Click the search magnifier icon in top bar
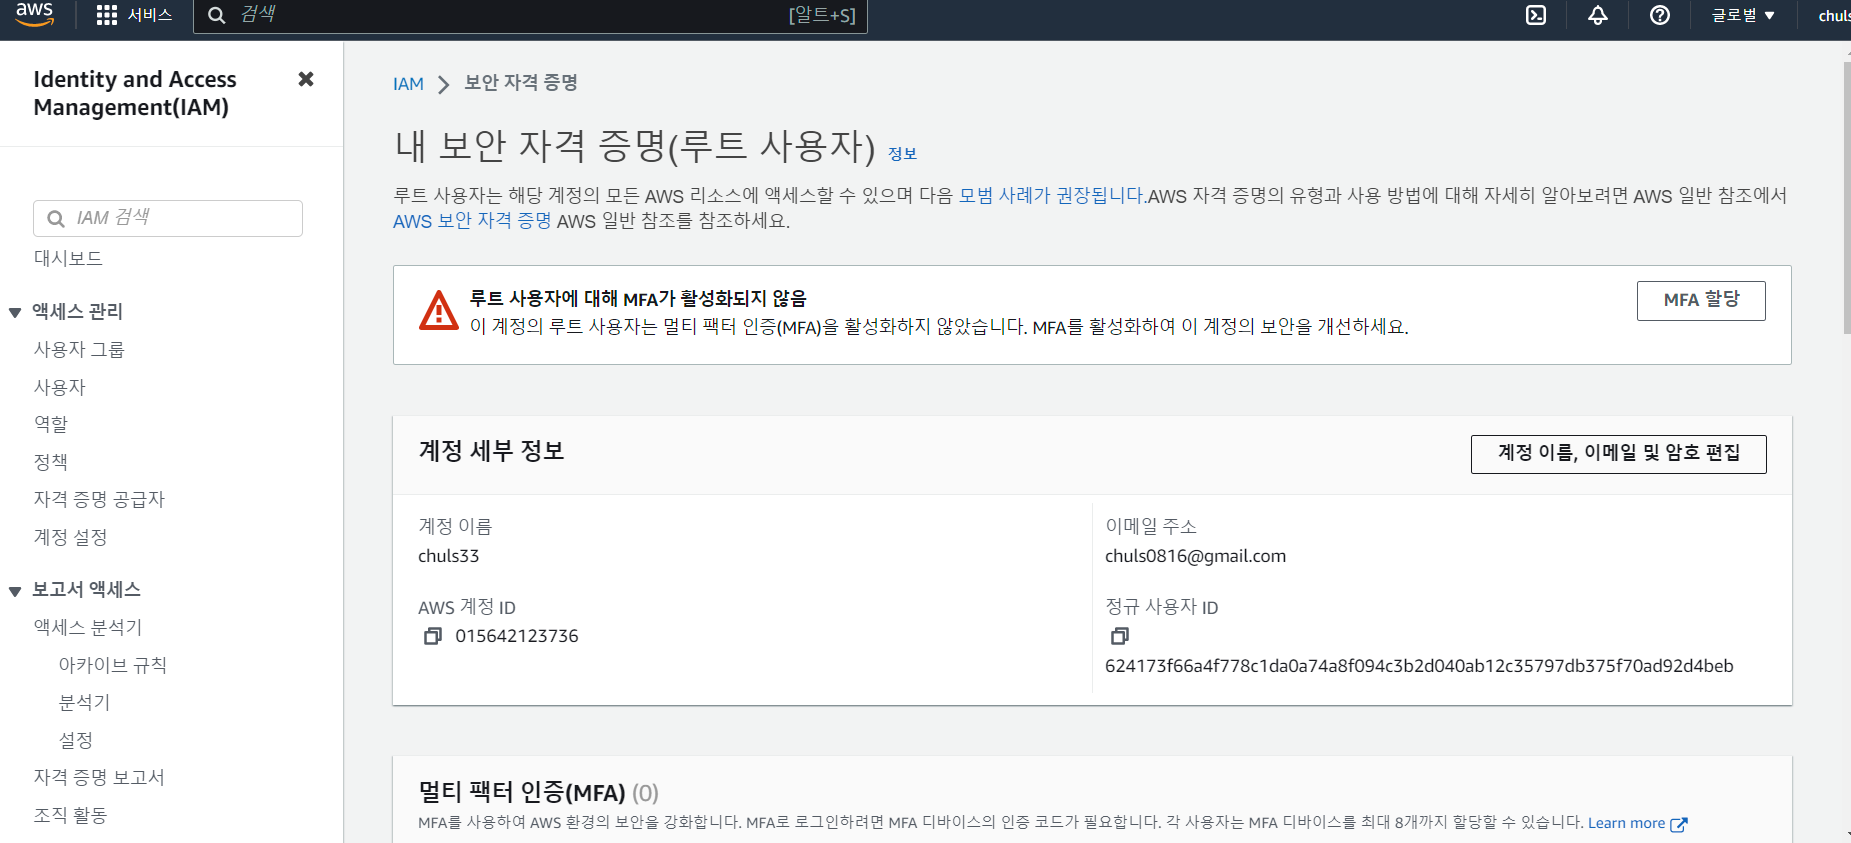 [216, 15]
